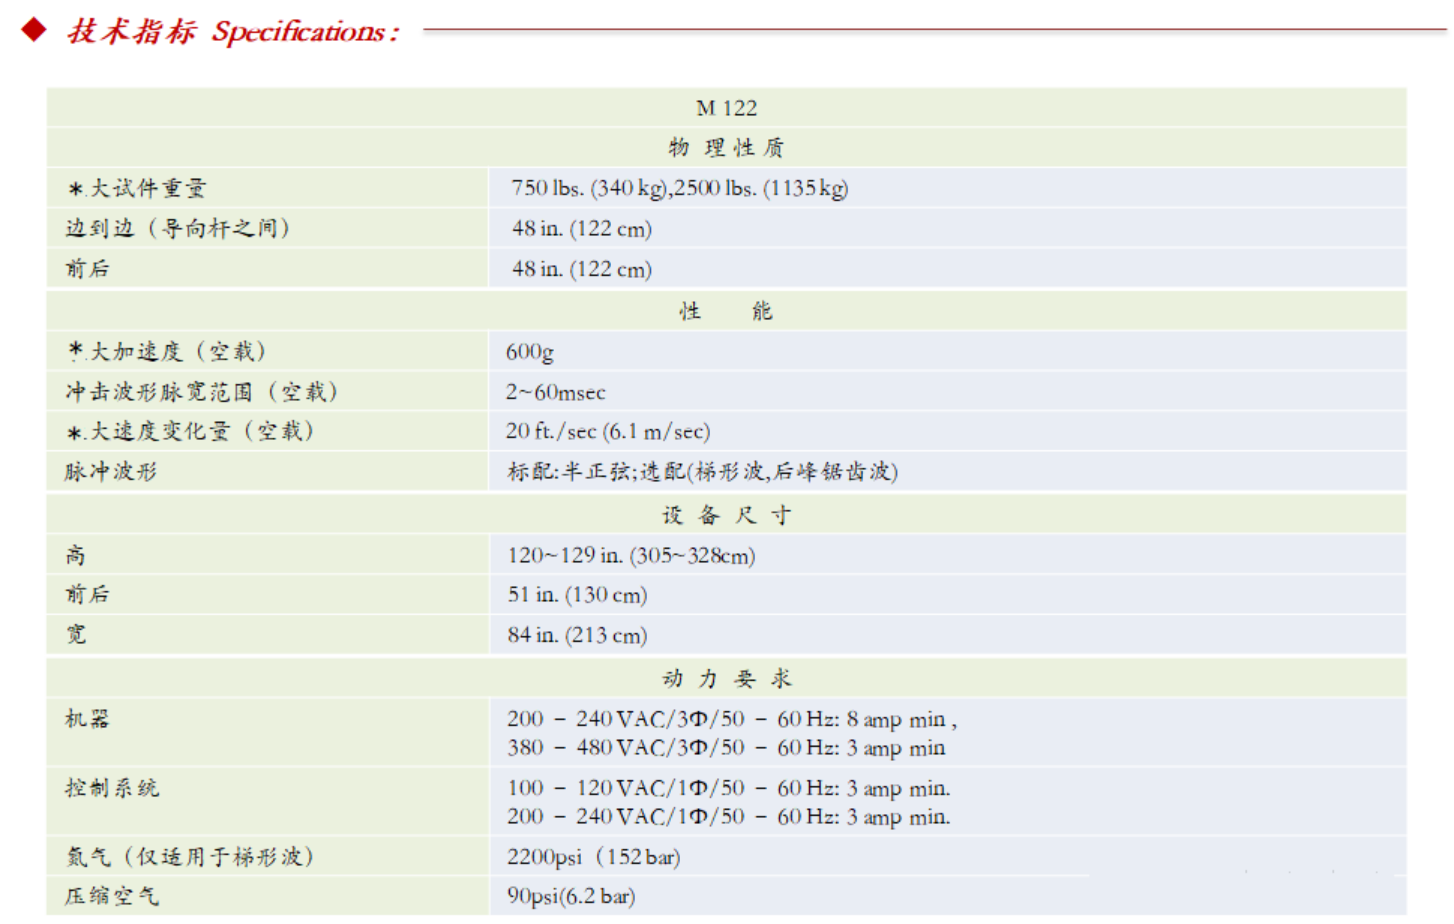Select the 200 – 240 VAC/3Φ 8 amp line
This screenshot has height=924, width=1454.
pos(732,719)
